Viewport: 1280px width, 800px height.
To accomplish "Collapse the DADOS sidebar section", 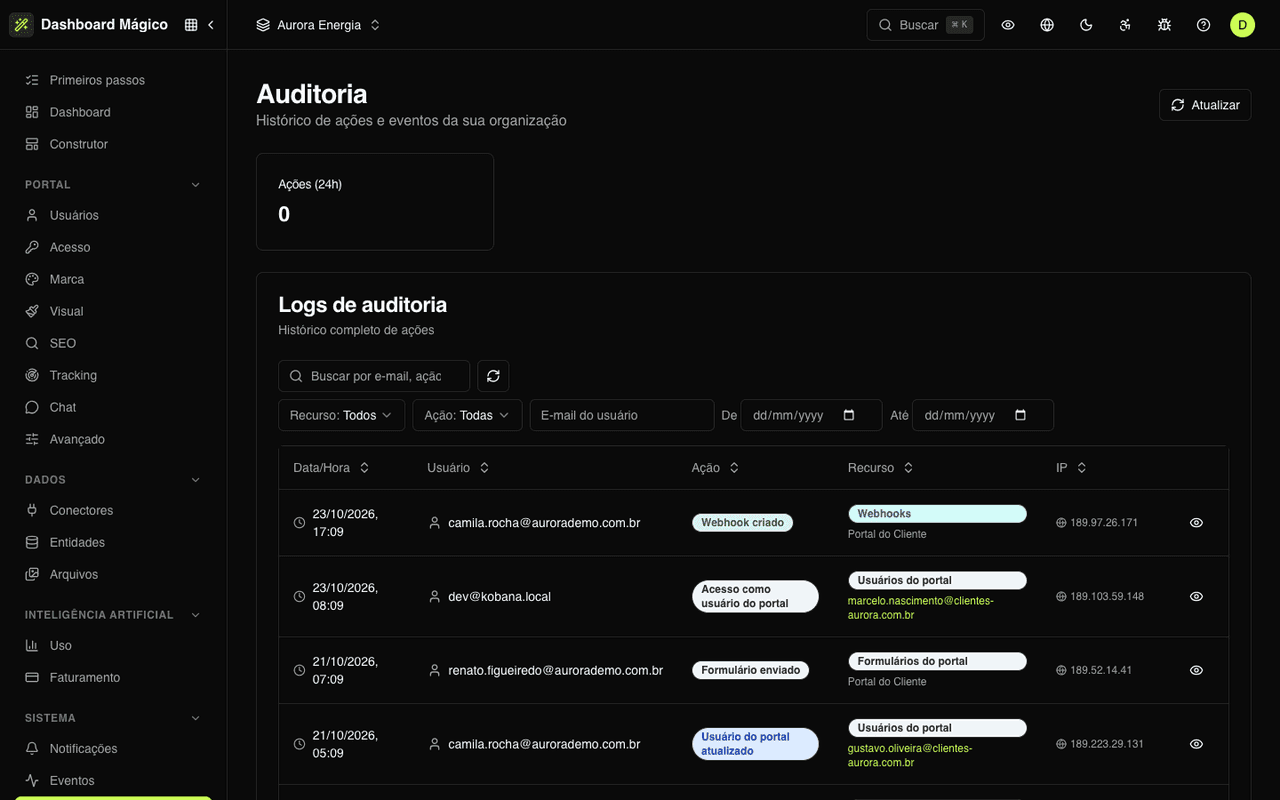I will (113, 480).
